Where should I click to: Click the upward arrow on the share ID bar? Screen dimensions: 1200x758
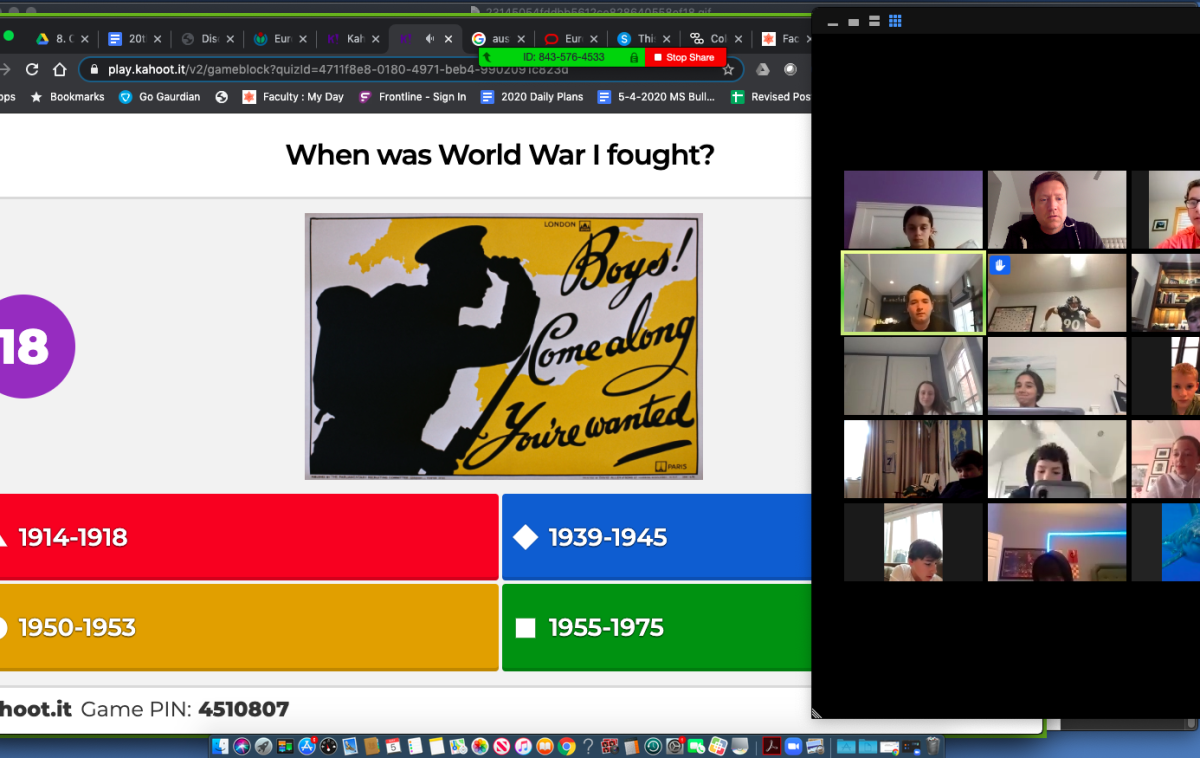[487, 57]
